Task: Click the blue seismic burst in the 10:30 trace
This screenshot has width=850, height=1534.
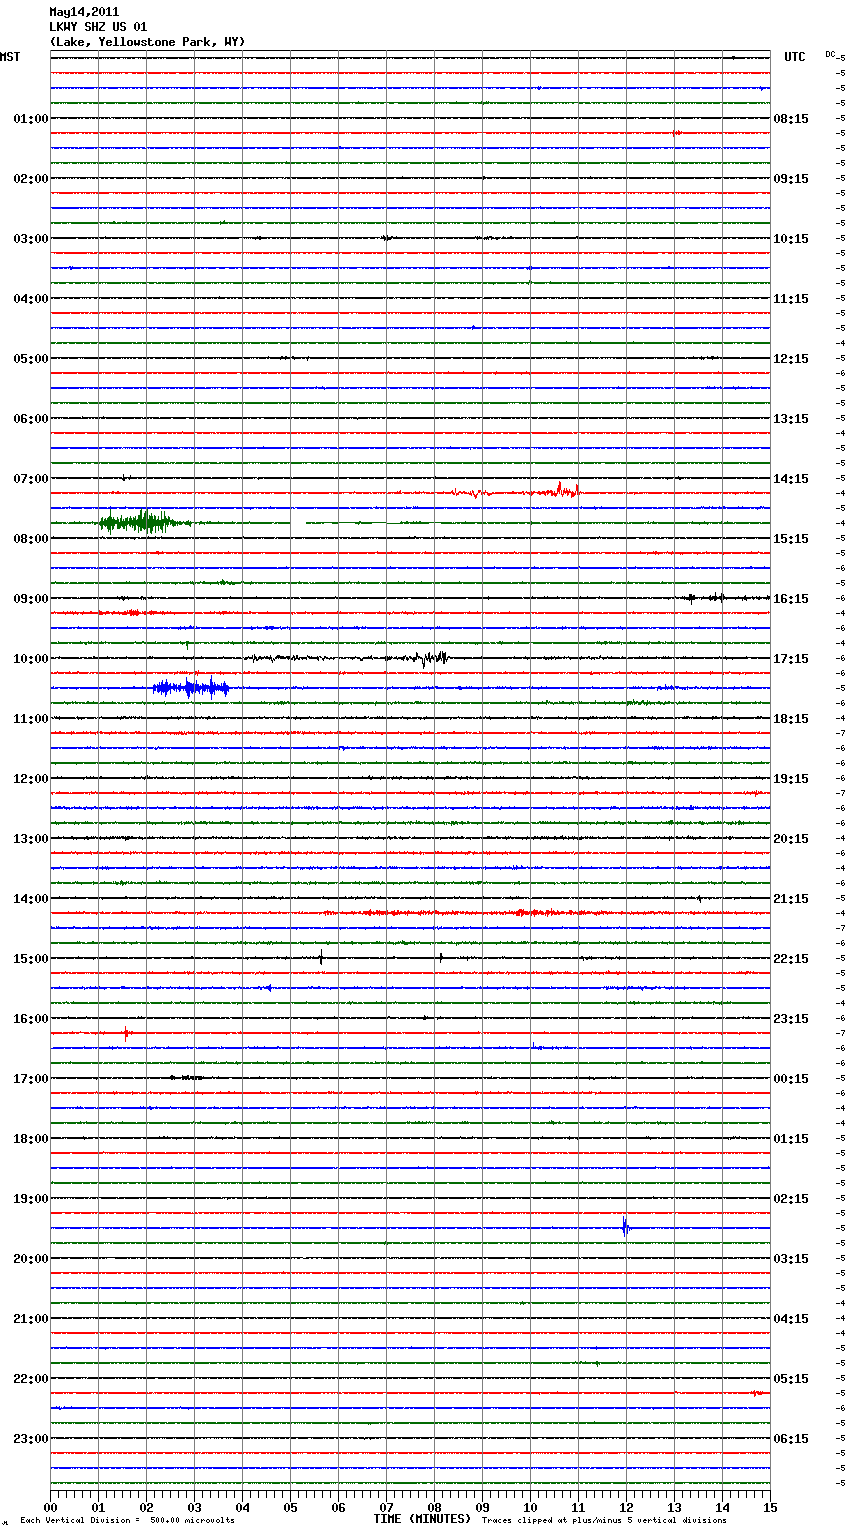Action: click(x=191, y=688)
